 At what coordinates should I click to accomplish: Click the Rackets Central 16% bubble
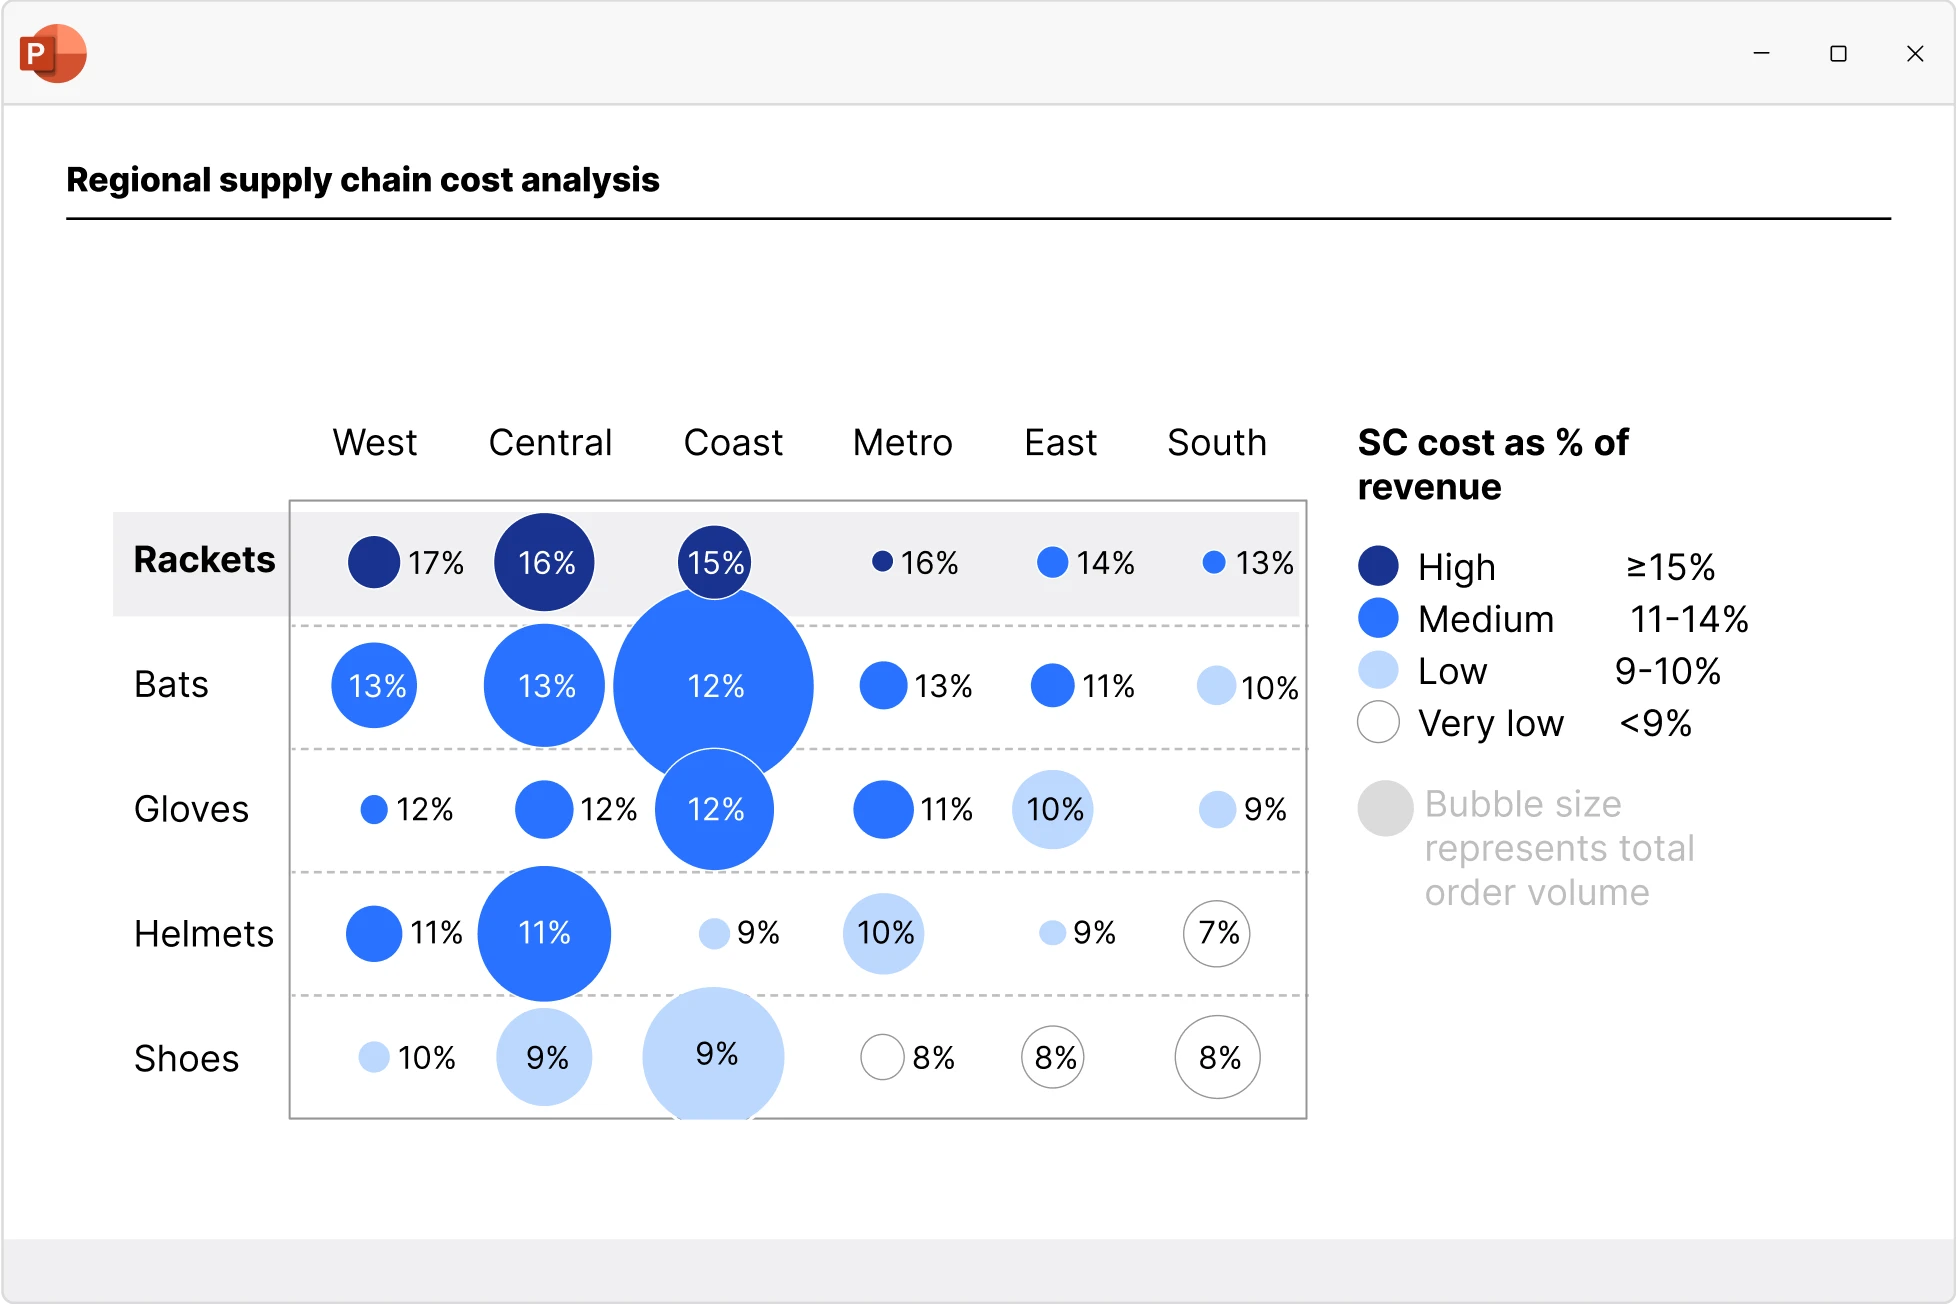click(x=544, y=562)
